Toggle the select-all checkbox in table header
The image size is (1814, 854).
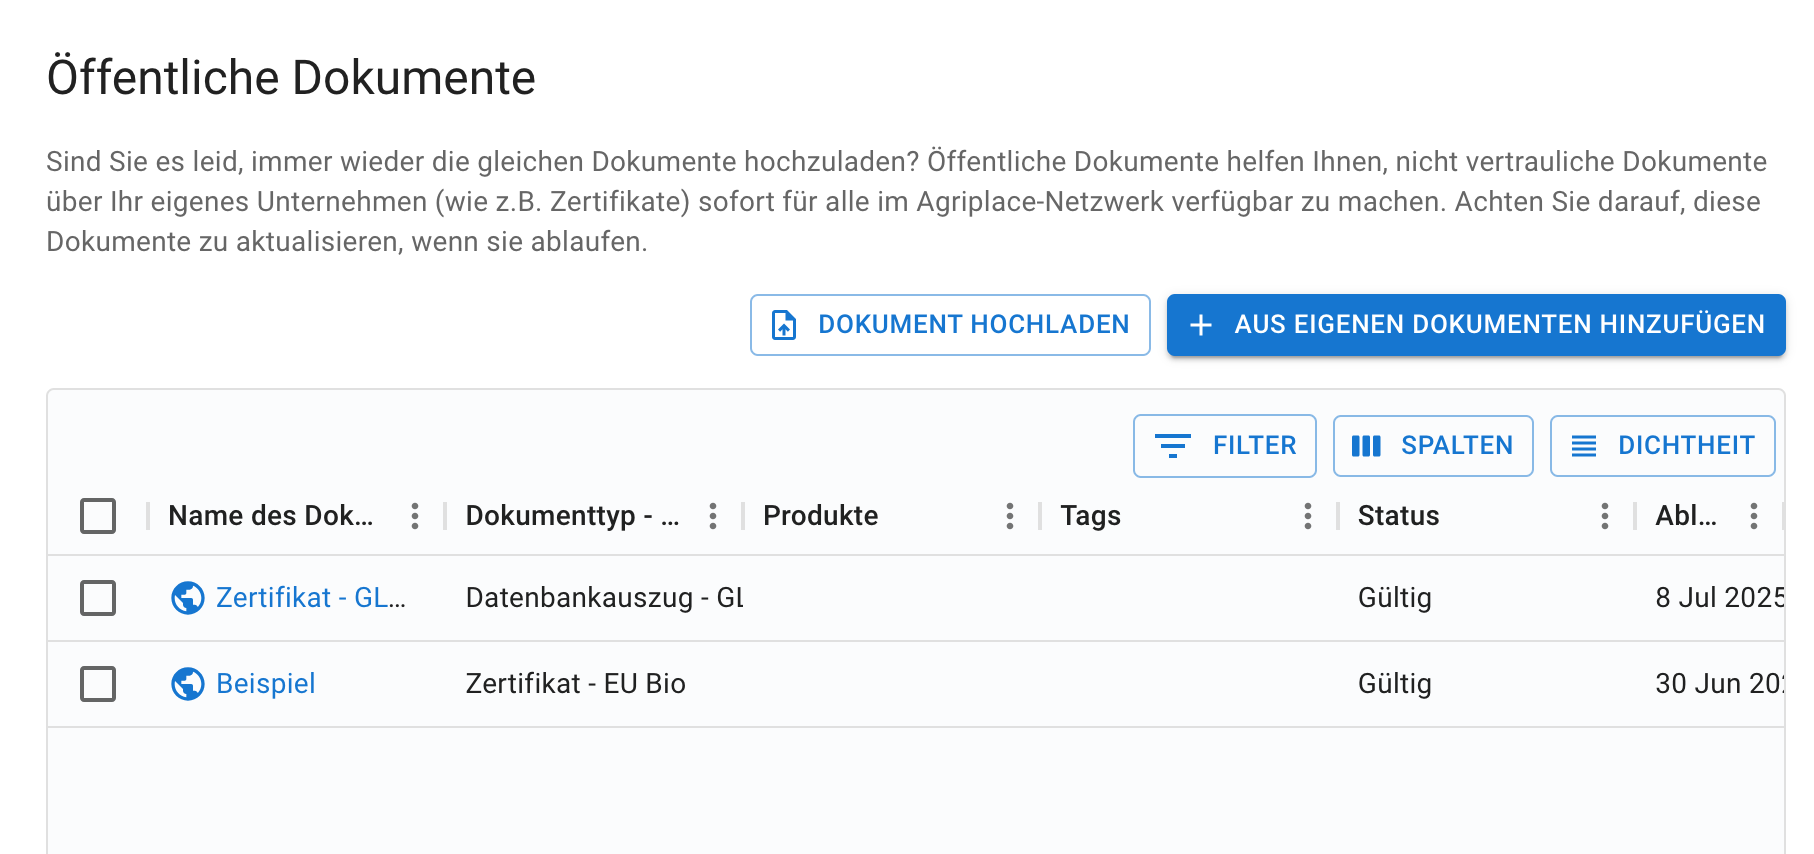coord(98,516)
